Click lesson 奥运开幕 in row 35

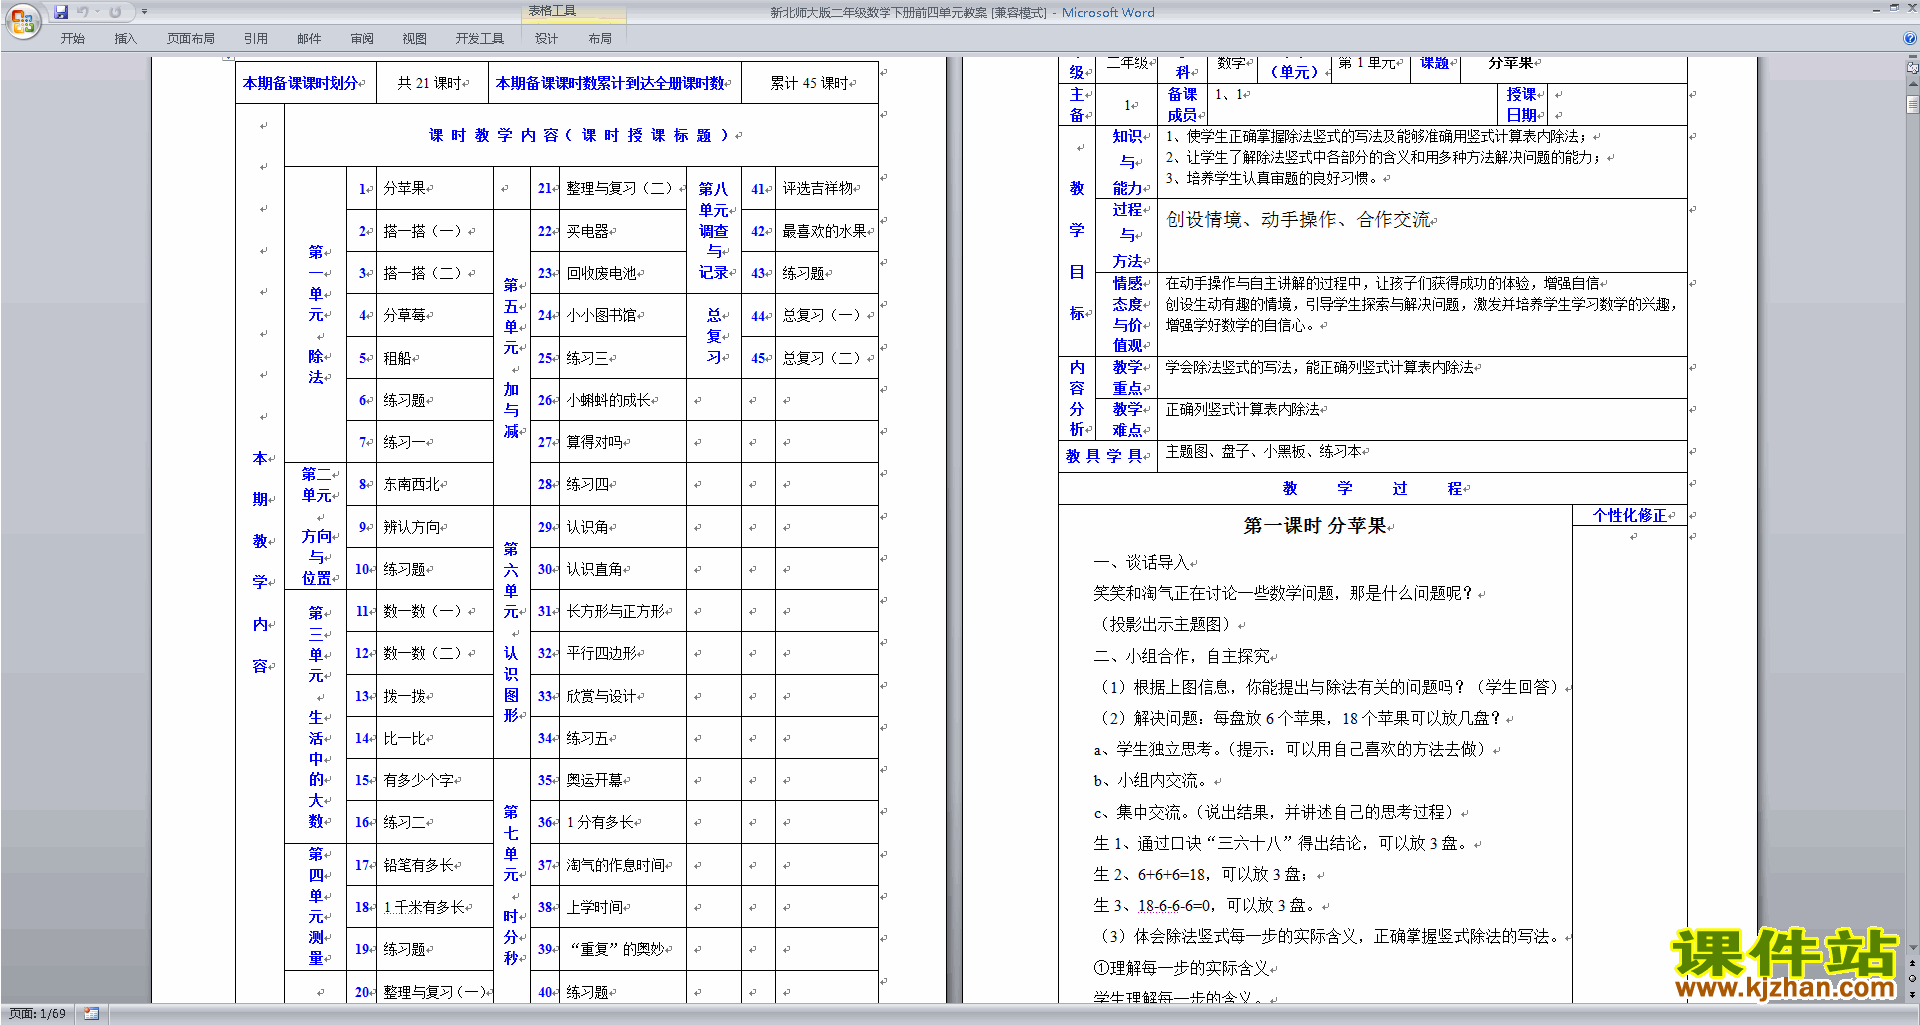click(x=595, y=780)
